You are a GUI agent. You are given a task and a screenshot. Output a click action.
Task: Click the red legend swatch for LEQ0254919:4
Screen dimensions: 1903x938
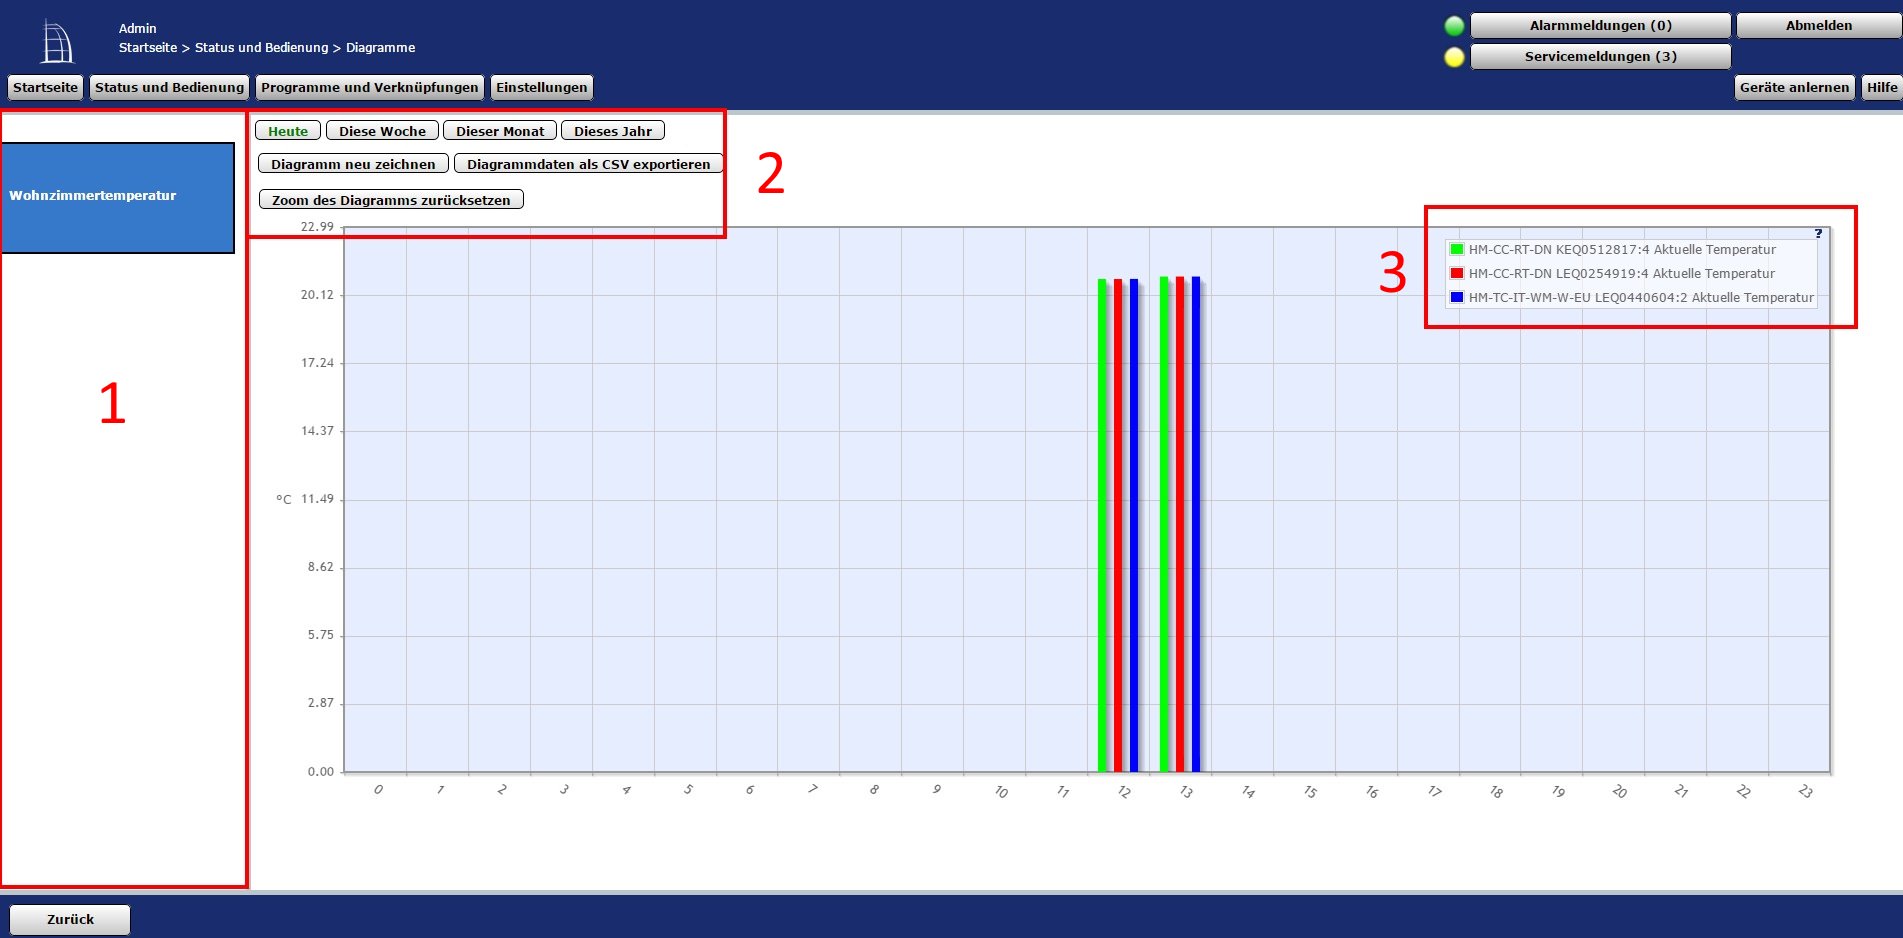(1457, 274)
